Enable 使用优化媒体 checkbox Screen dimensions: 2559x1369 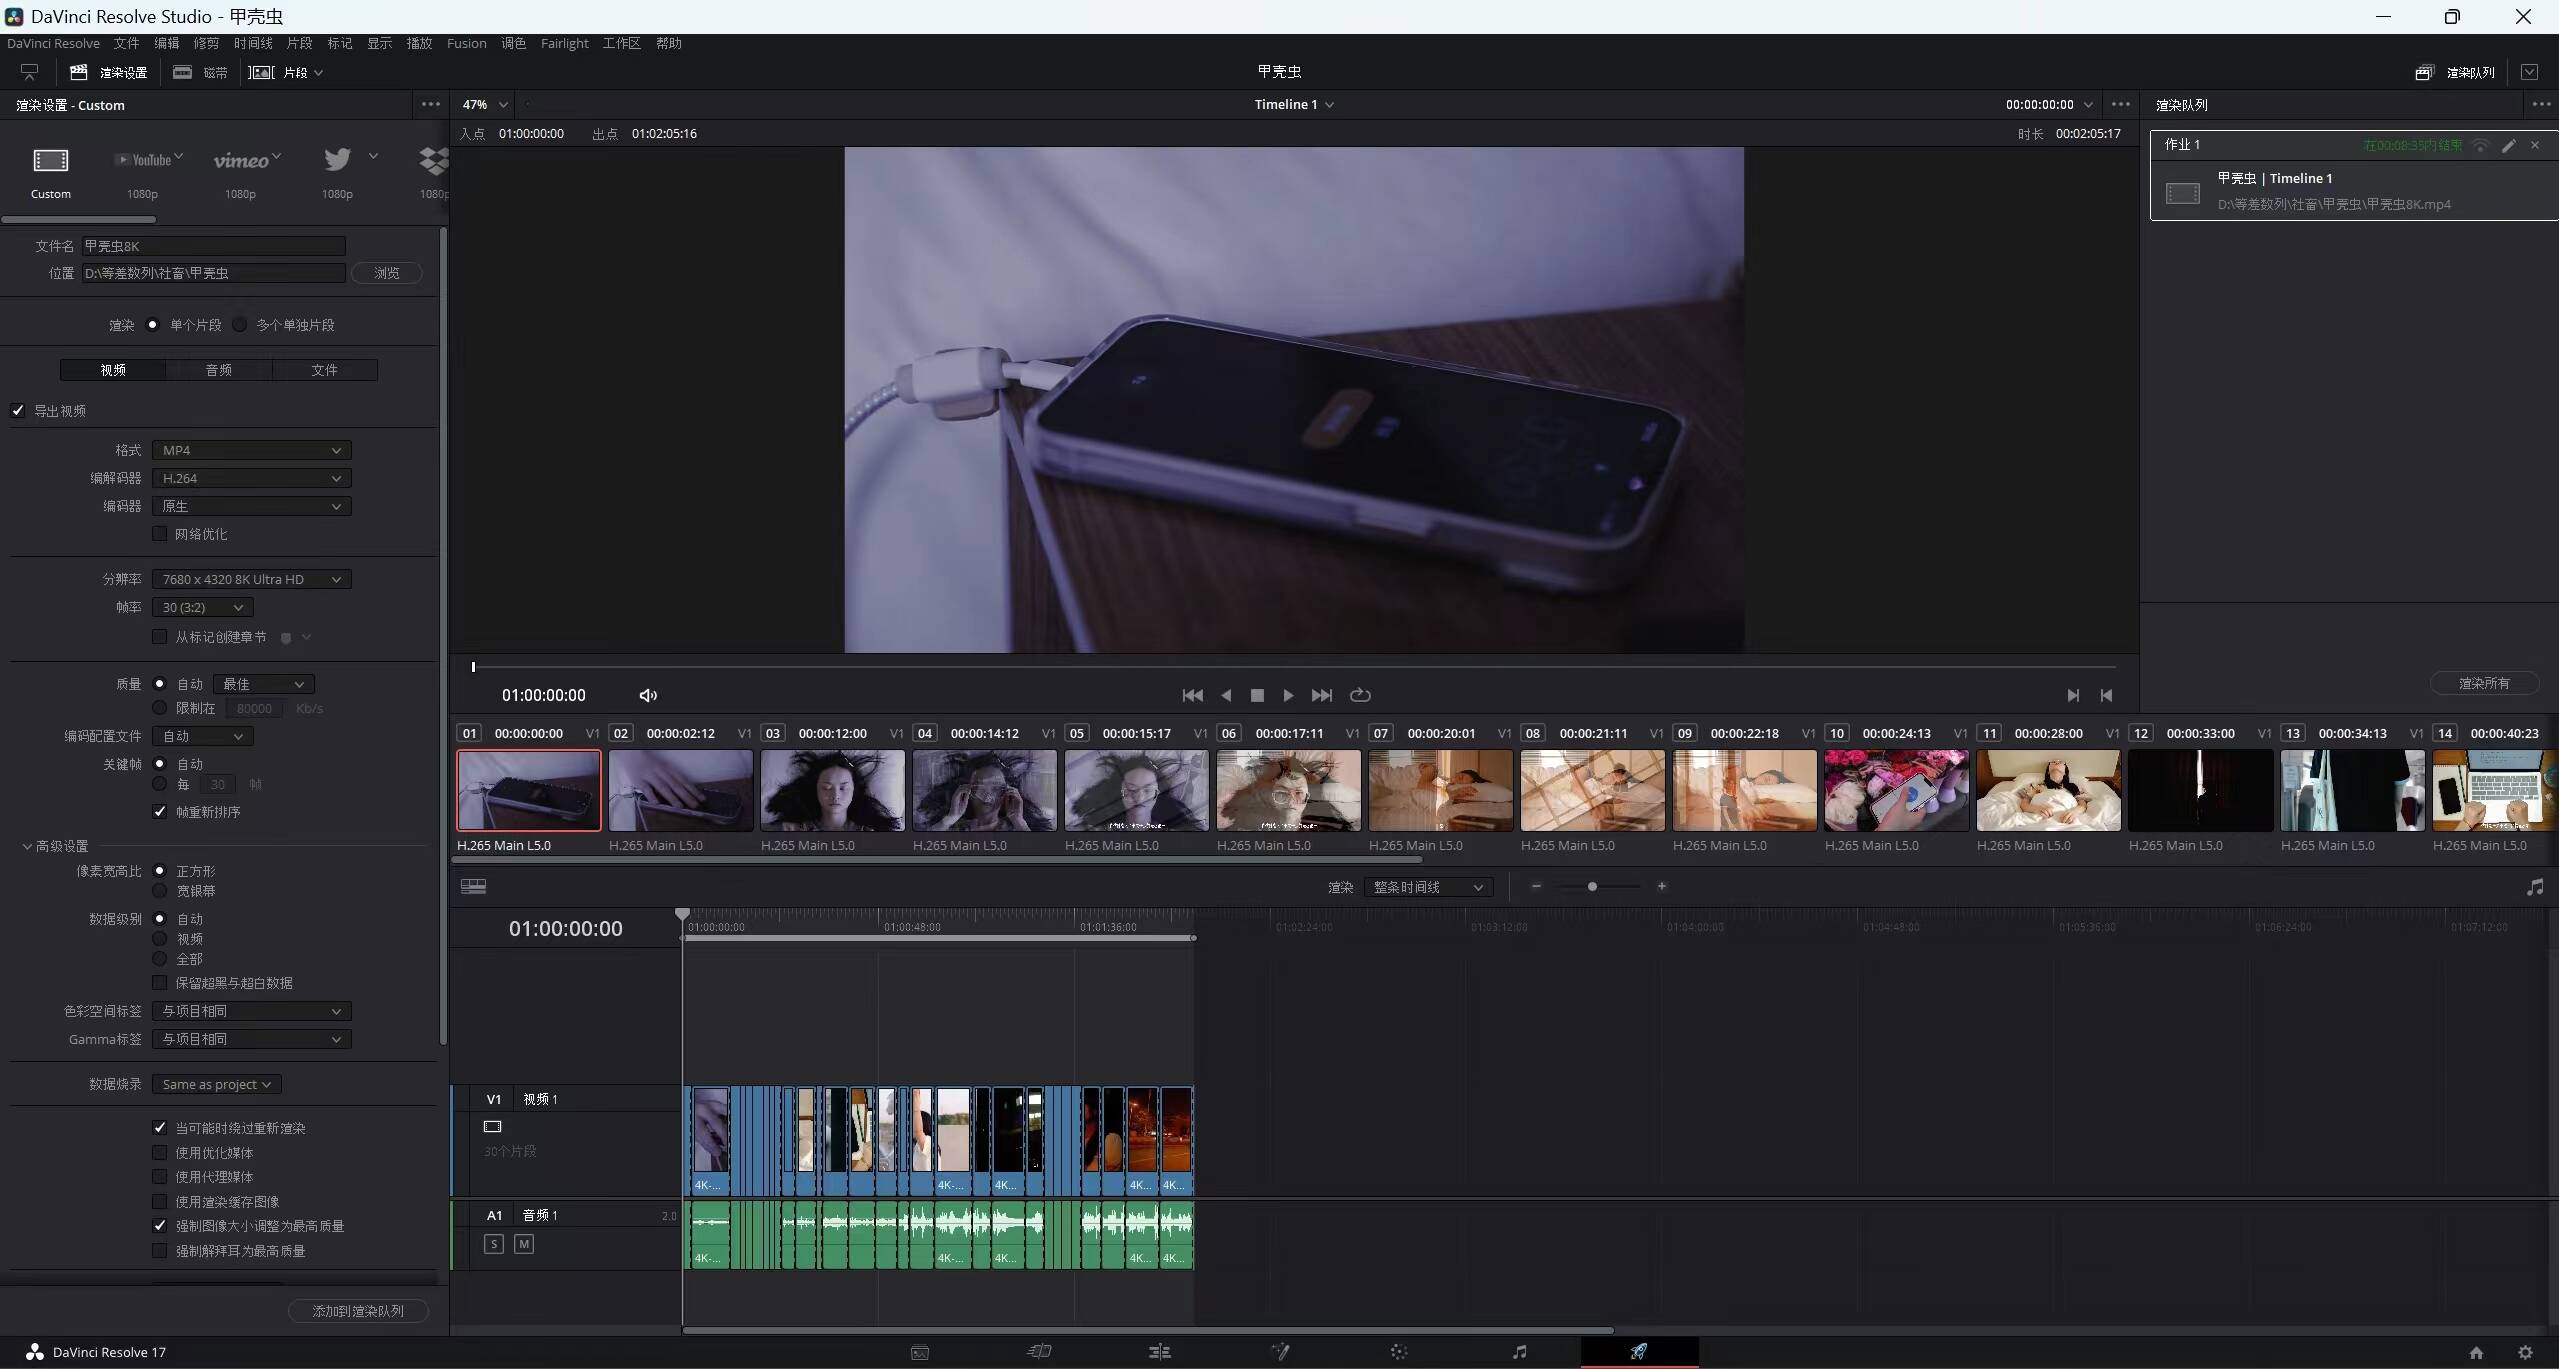[159, 1152]
